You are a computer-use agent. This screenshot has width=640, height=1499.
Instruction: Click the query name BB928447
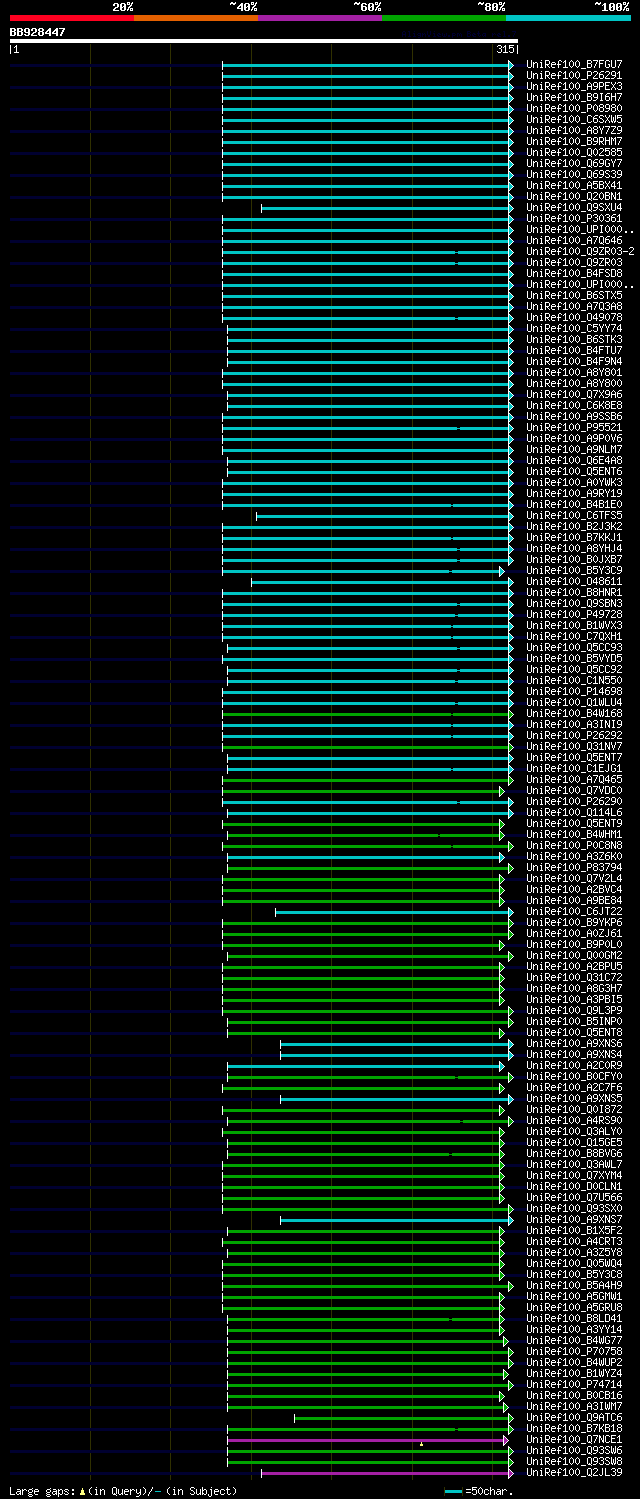click(38, 32)
